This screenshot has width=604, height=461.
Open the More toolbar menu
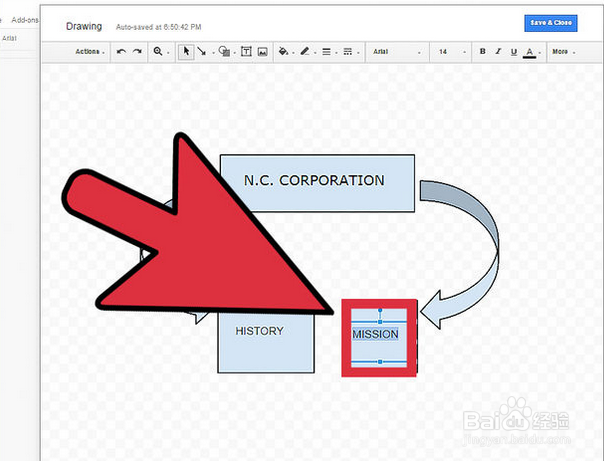[x=564, y=52]
